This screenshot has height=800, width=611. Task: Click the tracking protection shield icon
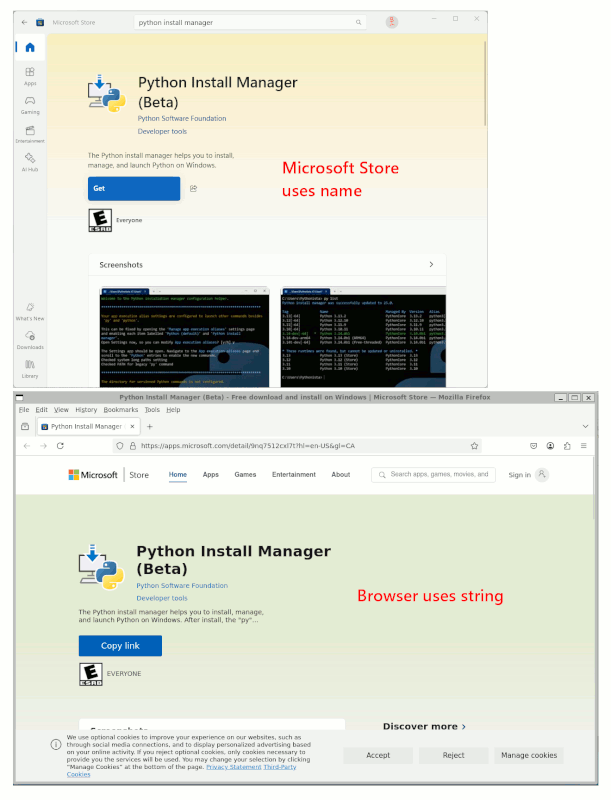(120, 446)
